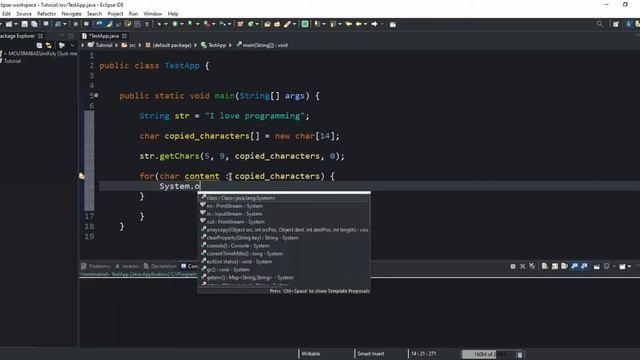Toggle the green block selection icon
The image size is (640, 360).
[305, 24]
